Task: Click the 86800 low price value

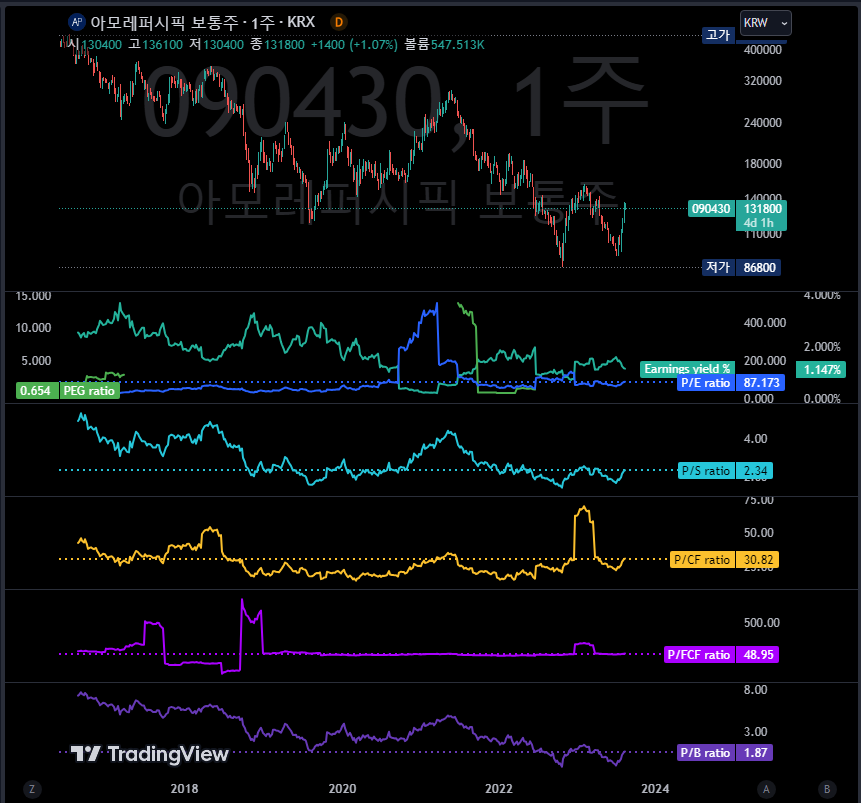Action: (759, 267)
